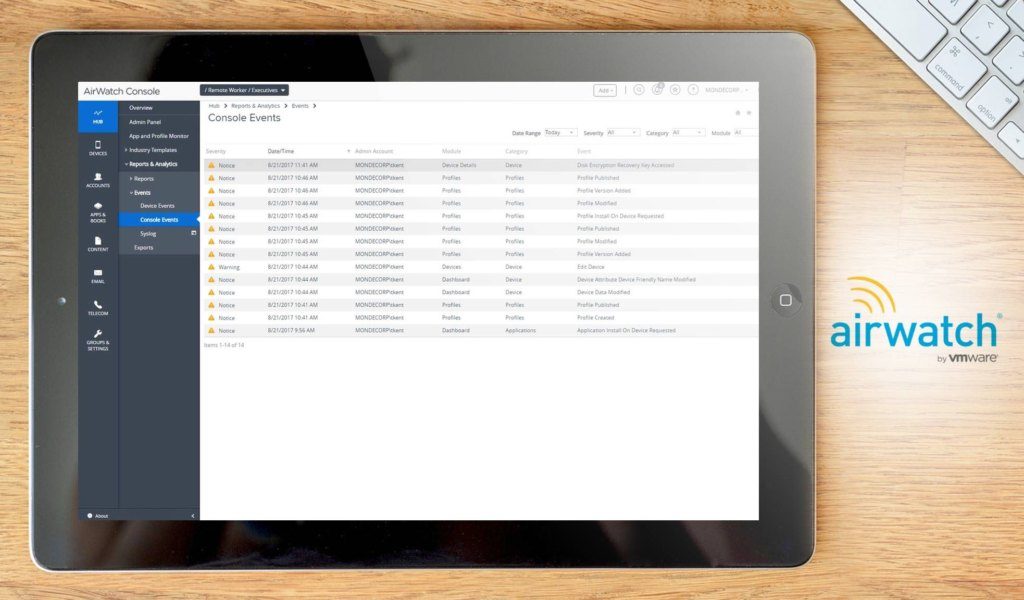Open the Accounts section
Viewport: 1024px width, 600px height.
[x=97, y=182]
